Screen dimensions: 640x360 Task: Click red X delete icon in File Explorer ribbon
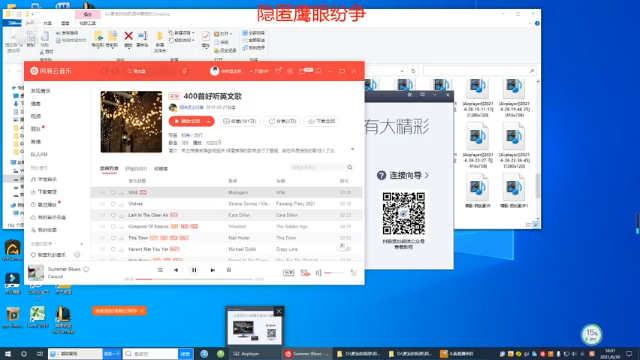129,36
